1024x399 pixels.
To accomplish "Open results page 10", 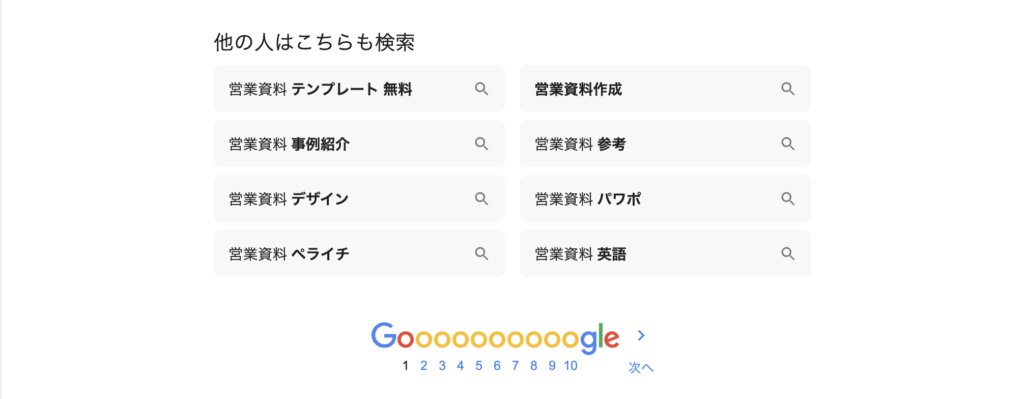I will pyautogui.click(x=571, y=366).
